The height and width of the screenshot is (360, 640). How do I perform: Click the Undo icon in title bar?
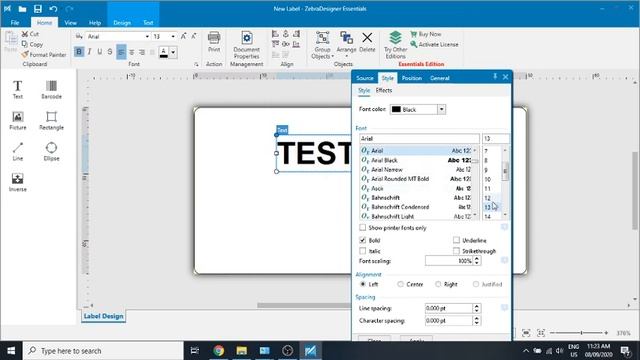tap(53, 9)
